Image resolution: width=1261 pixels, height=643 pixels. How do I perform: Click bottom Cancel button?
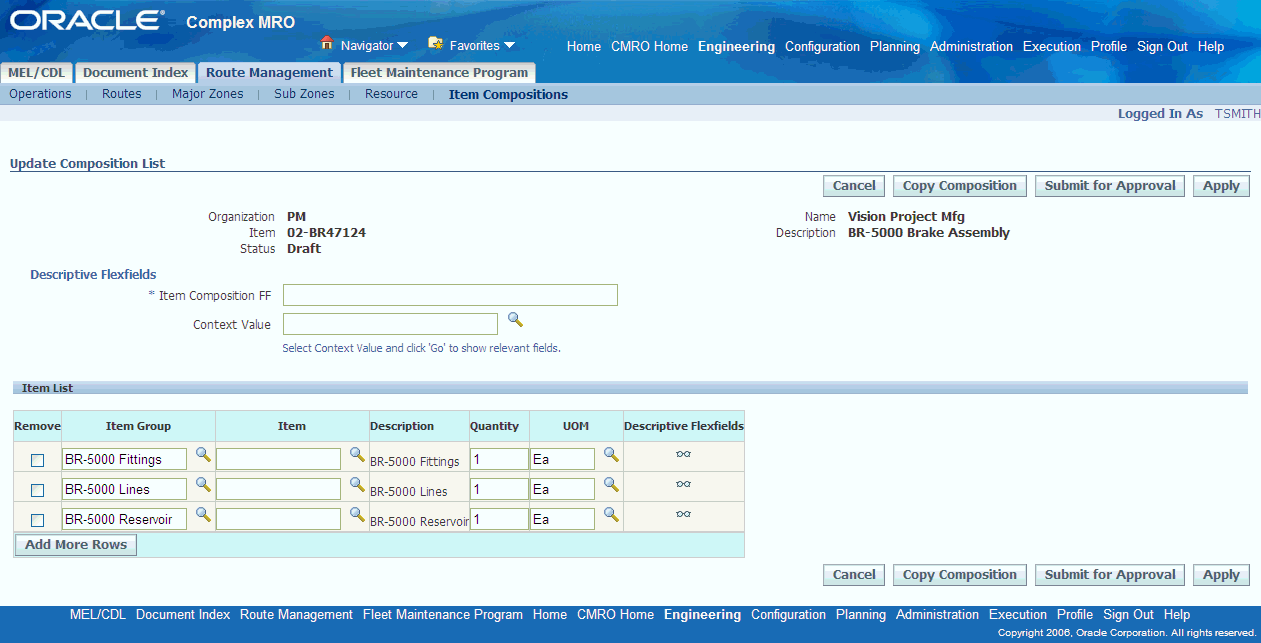tap(854, 575)
